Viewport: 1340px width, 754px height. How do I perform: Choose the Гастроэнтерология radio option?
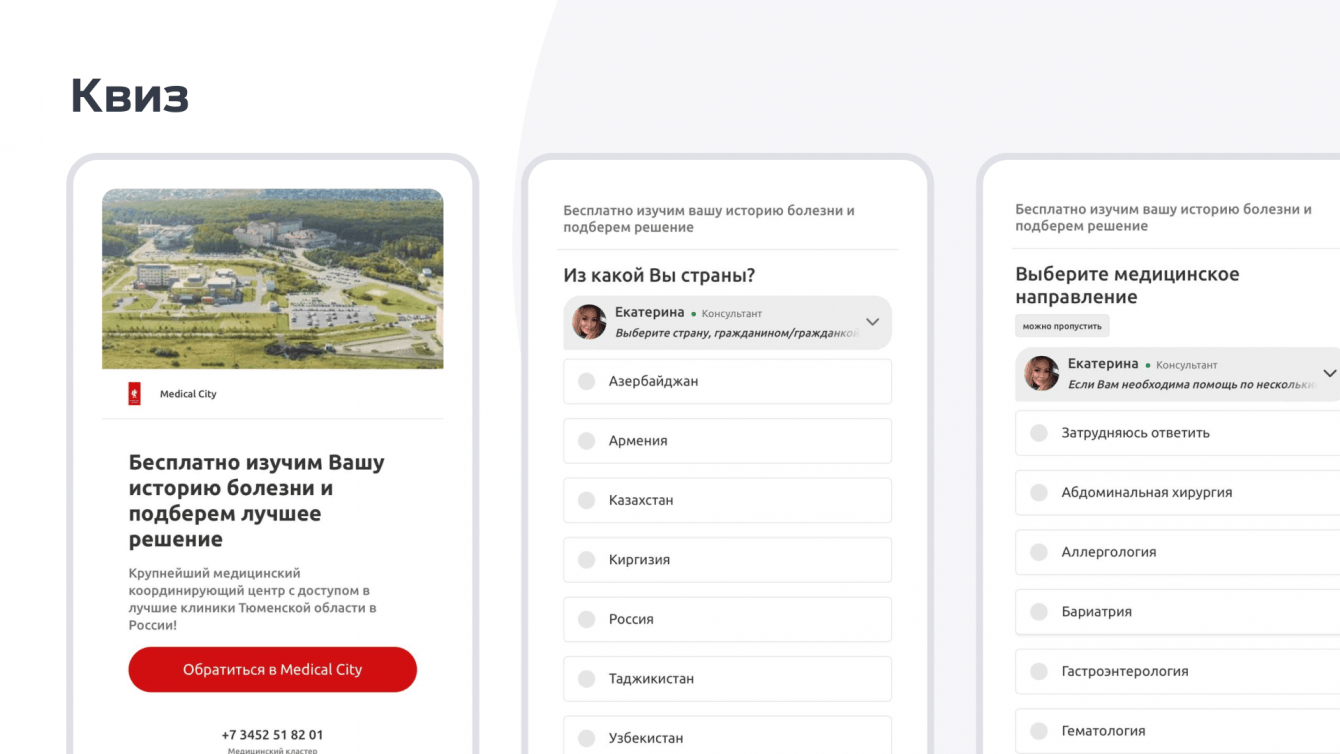pyautogui.click(x=1178, y=671)
